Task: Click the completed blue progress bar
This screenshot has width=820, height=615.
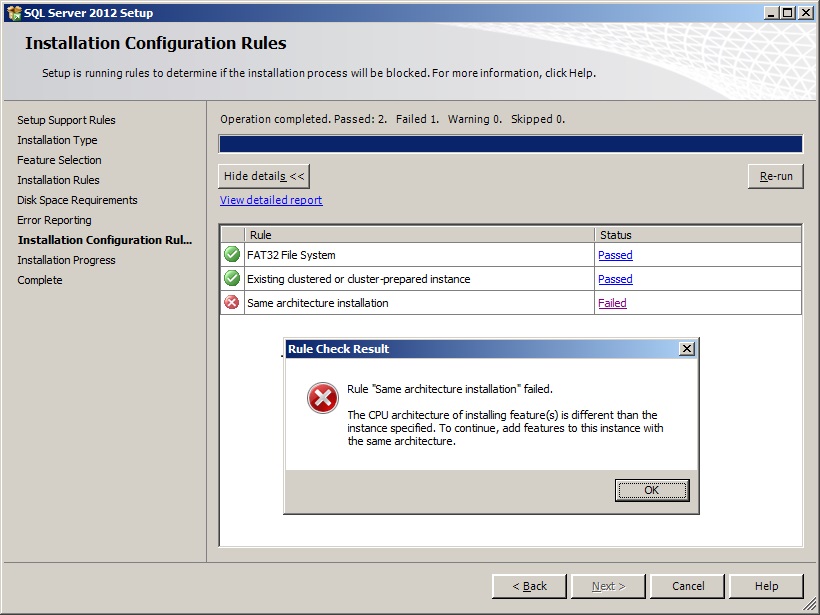Action: pos(510,144)
